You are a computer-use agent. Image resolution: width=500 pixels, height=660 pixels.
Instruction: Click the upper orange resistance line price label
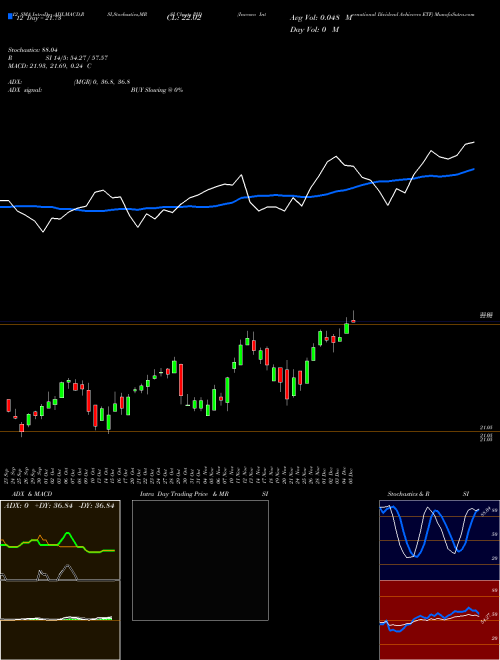pyautogui.click(x=487, y=315)
